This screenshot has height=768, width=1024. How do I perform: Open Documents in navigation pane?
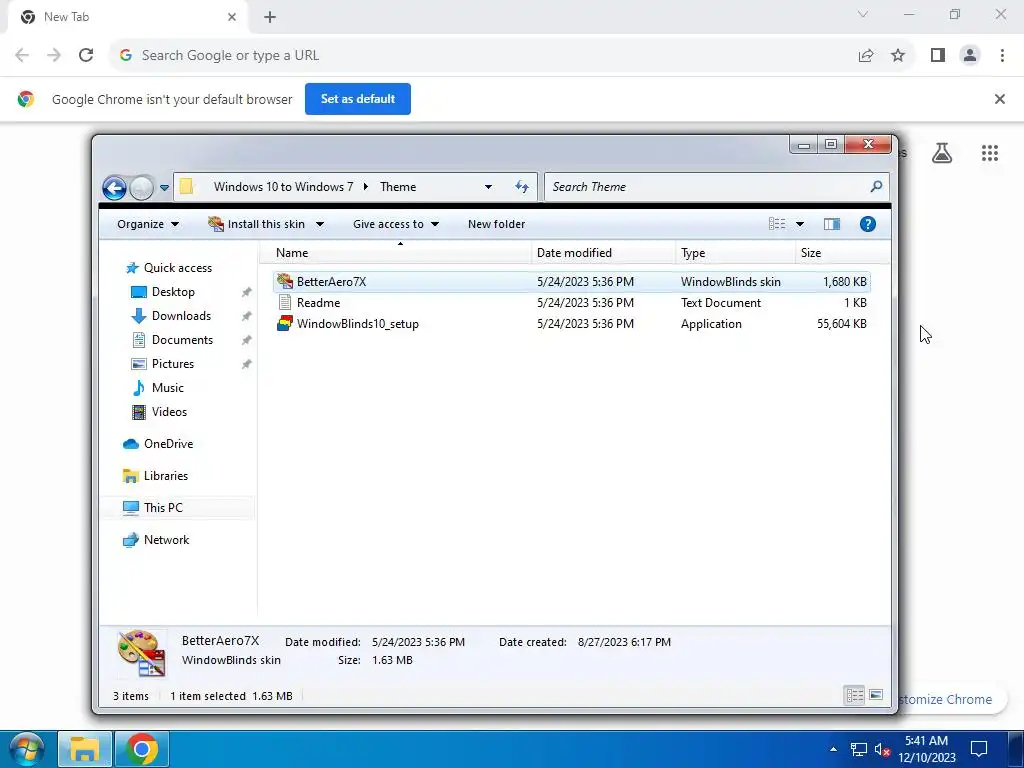tap(172, 340)
